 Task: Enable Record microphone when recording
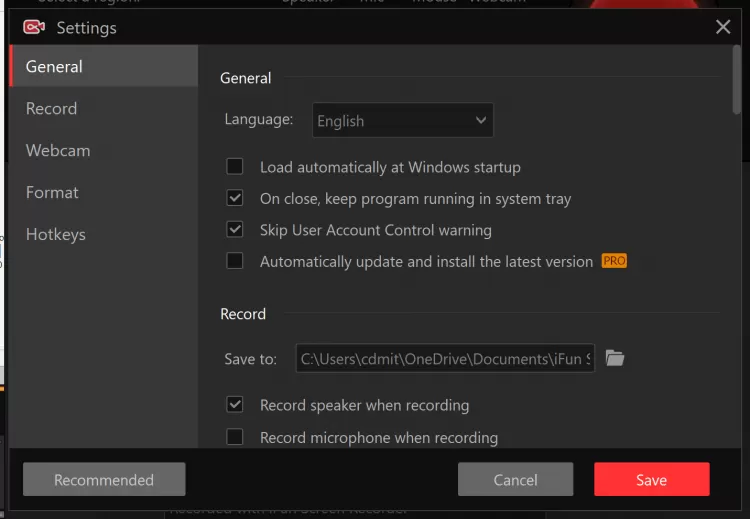[235, 437]
